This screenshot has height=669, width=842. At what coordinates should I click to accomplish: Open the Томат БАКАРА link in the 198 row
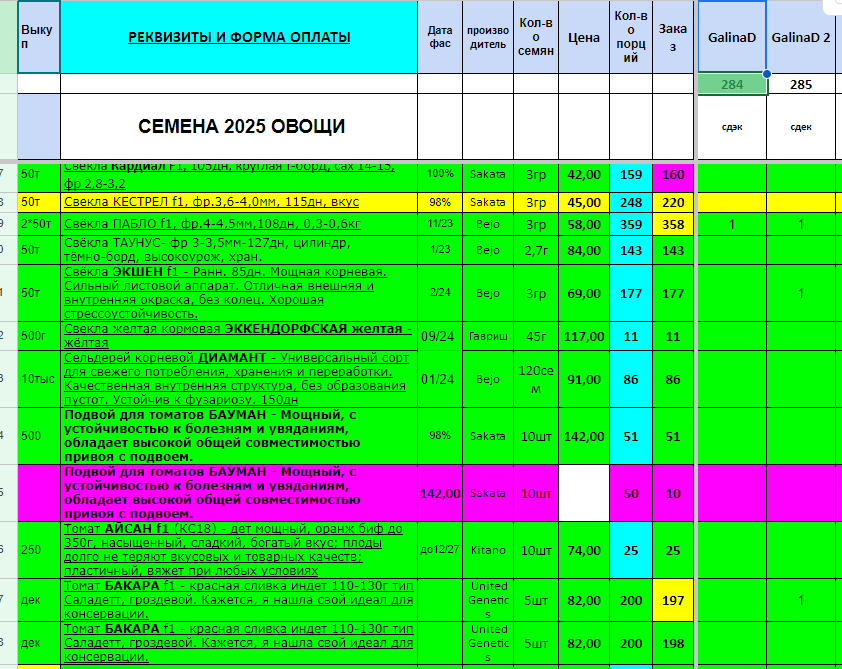tap(238, 643)
